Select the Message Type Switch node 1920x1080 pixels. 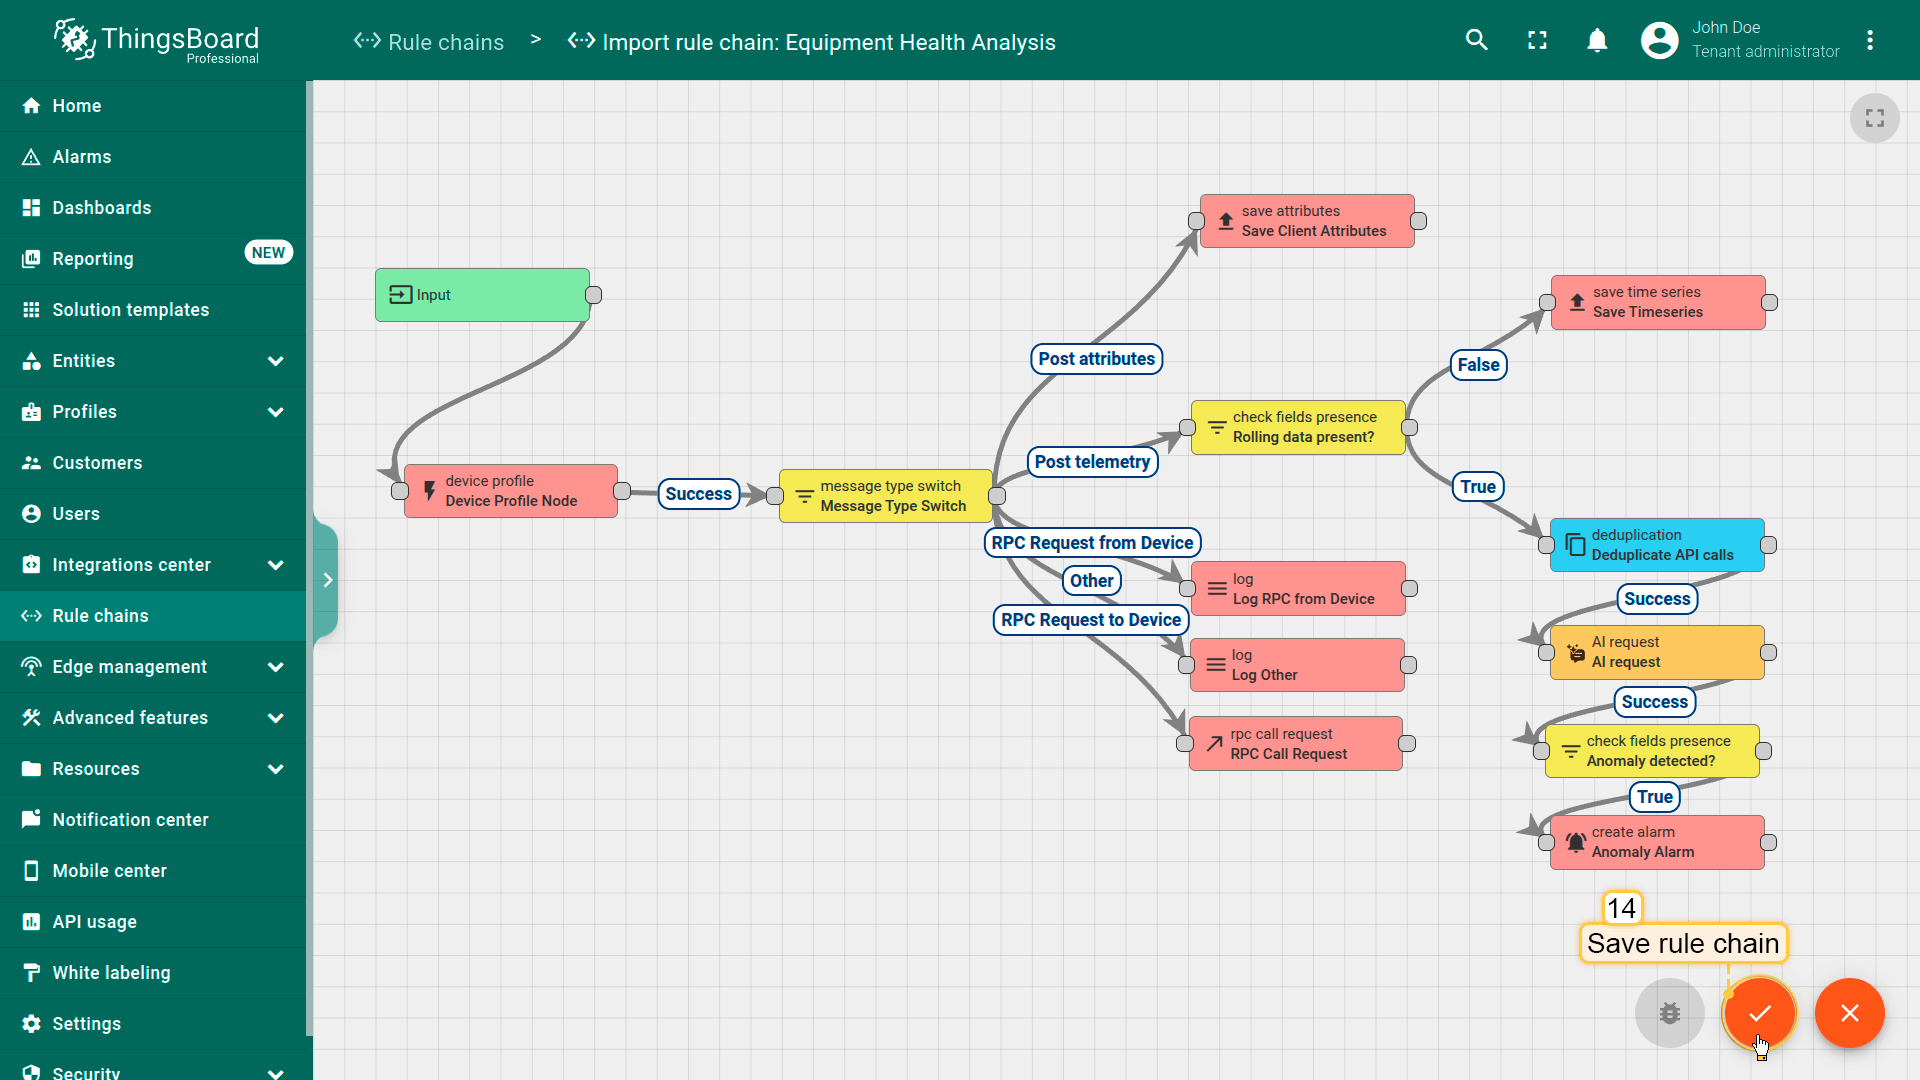pyautogui.click(x=886, y=496)
